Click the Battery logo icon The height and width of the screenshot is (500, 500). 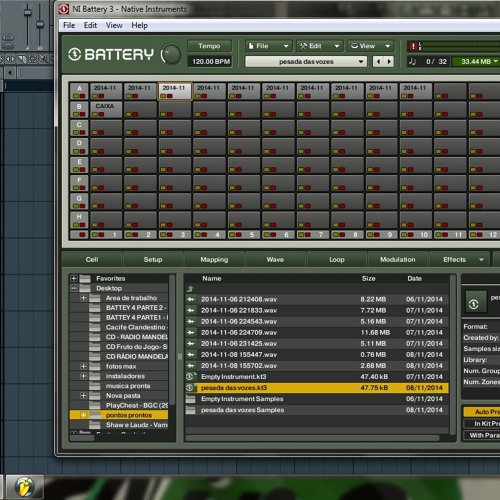pyautogui.click(x=75, y=54)
